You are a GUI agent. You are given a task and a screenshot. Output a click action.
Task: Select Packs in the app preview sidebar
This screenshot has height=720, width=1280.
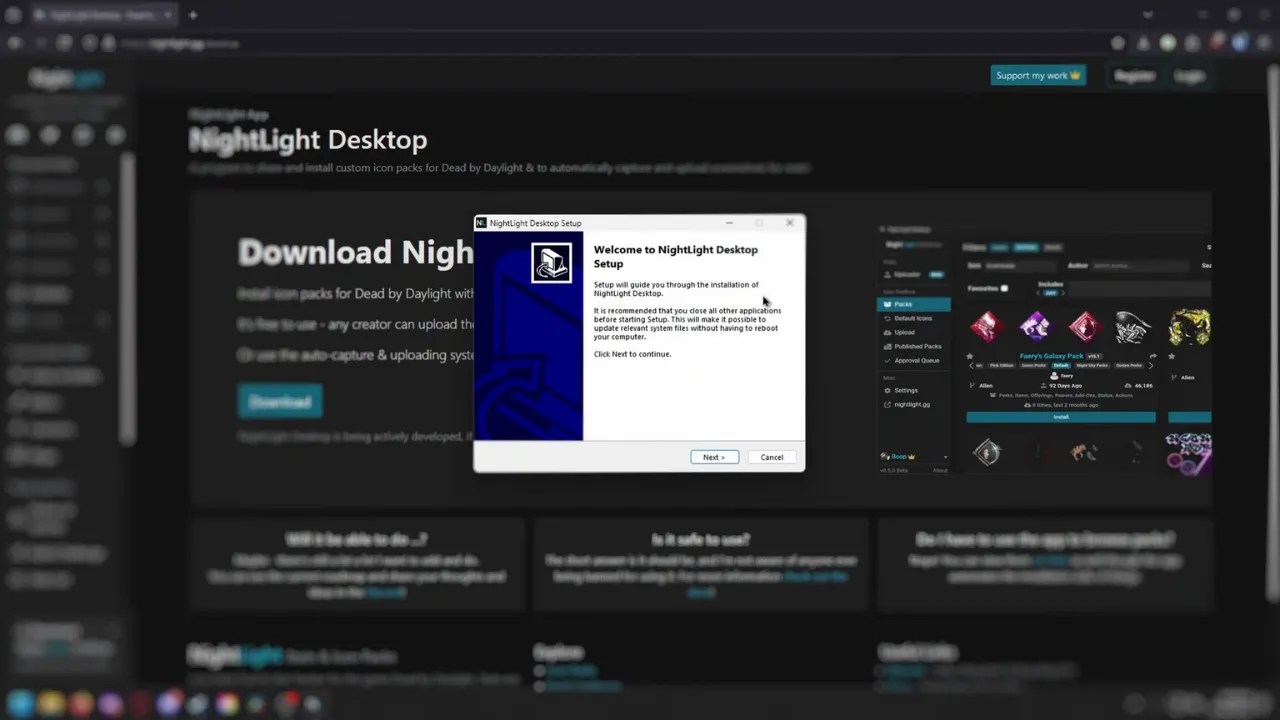(x=914, y=304)
